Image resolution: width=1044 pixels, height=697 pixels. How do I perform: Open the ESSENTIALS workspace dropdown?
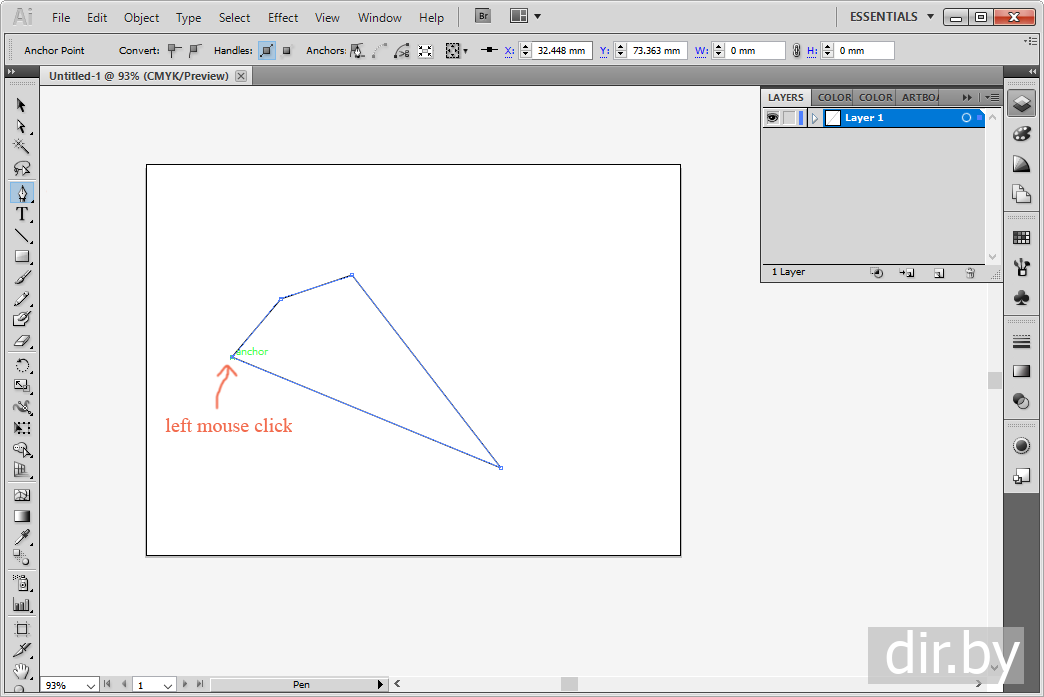click(x=892, y=17)
